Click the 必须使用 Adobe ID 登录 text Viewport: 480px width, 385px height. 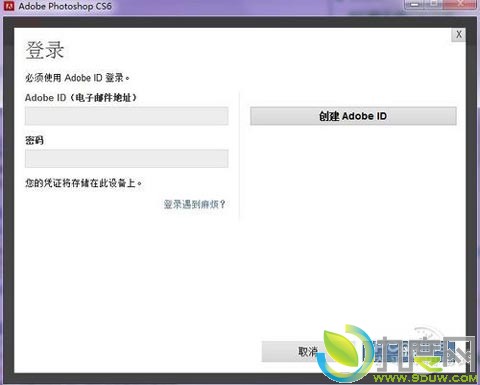pos(77,78)
